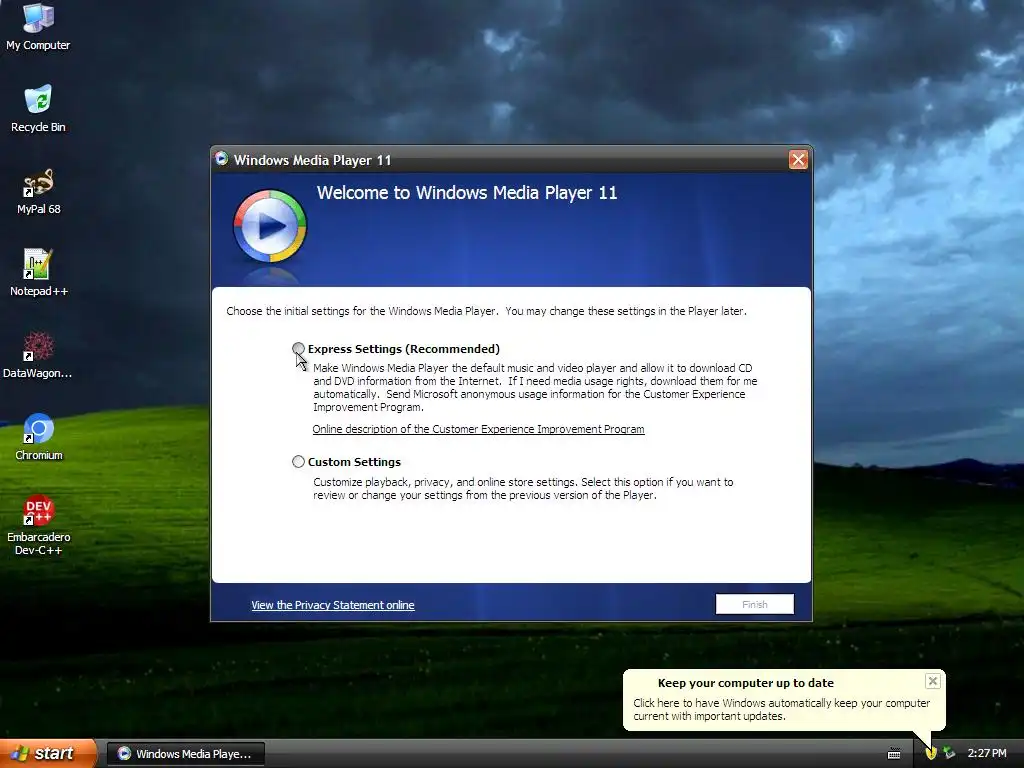Click the network connection tray icon

click(949, 753)
